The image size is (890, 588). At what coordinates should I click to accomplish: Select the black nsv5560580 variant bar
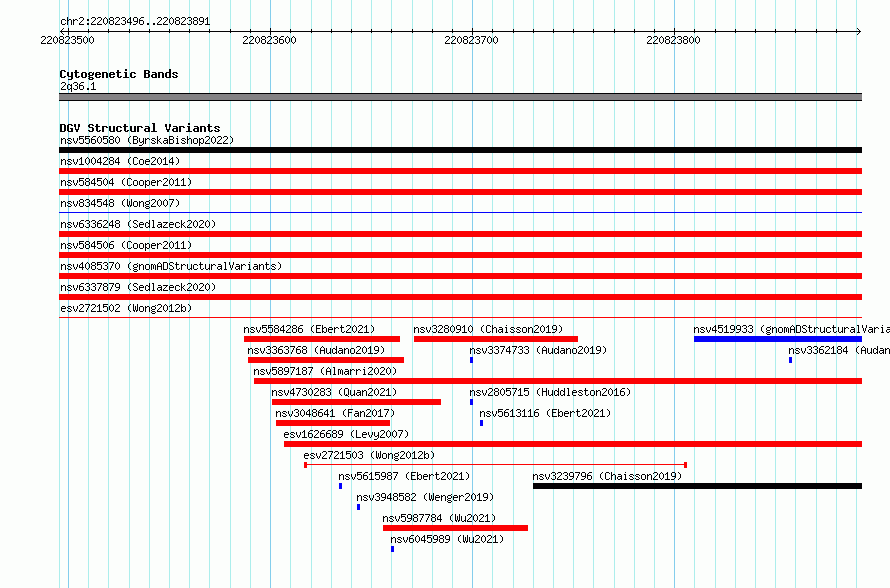(x=460, y=150)
